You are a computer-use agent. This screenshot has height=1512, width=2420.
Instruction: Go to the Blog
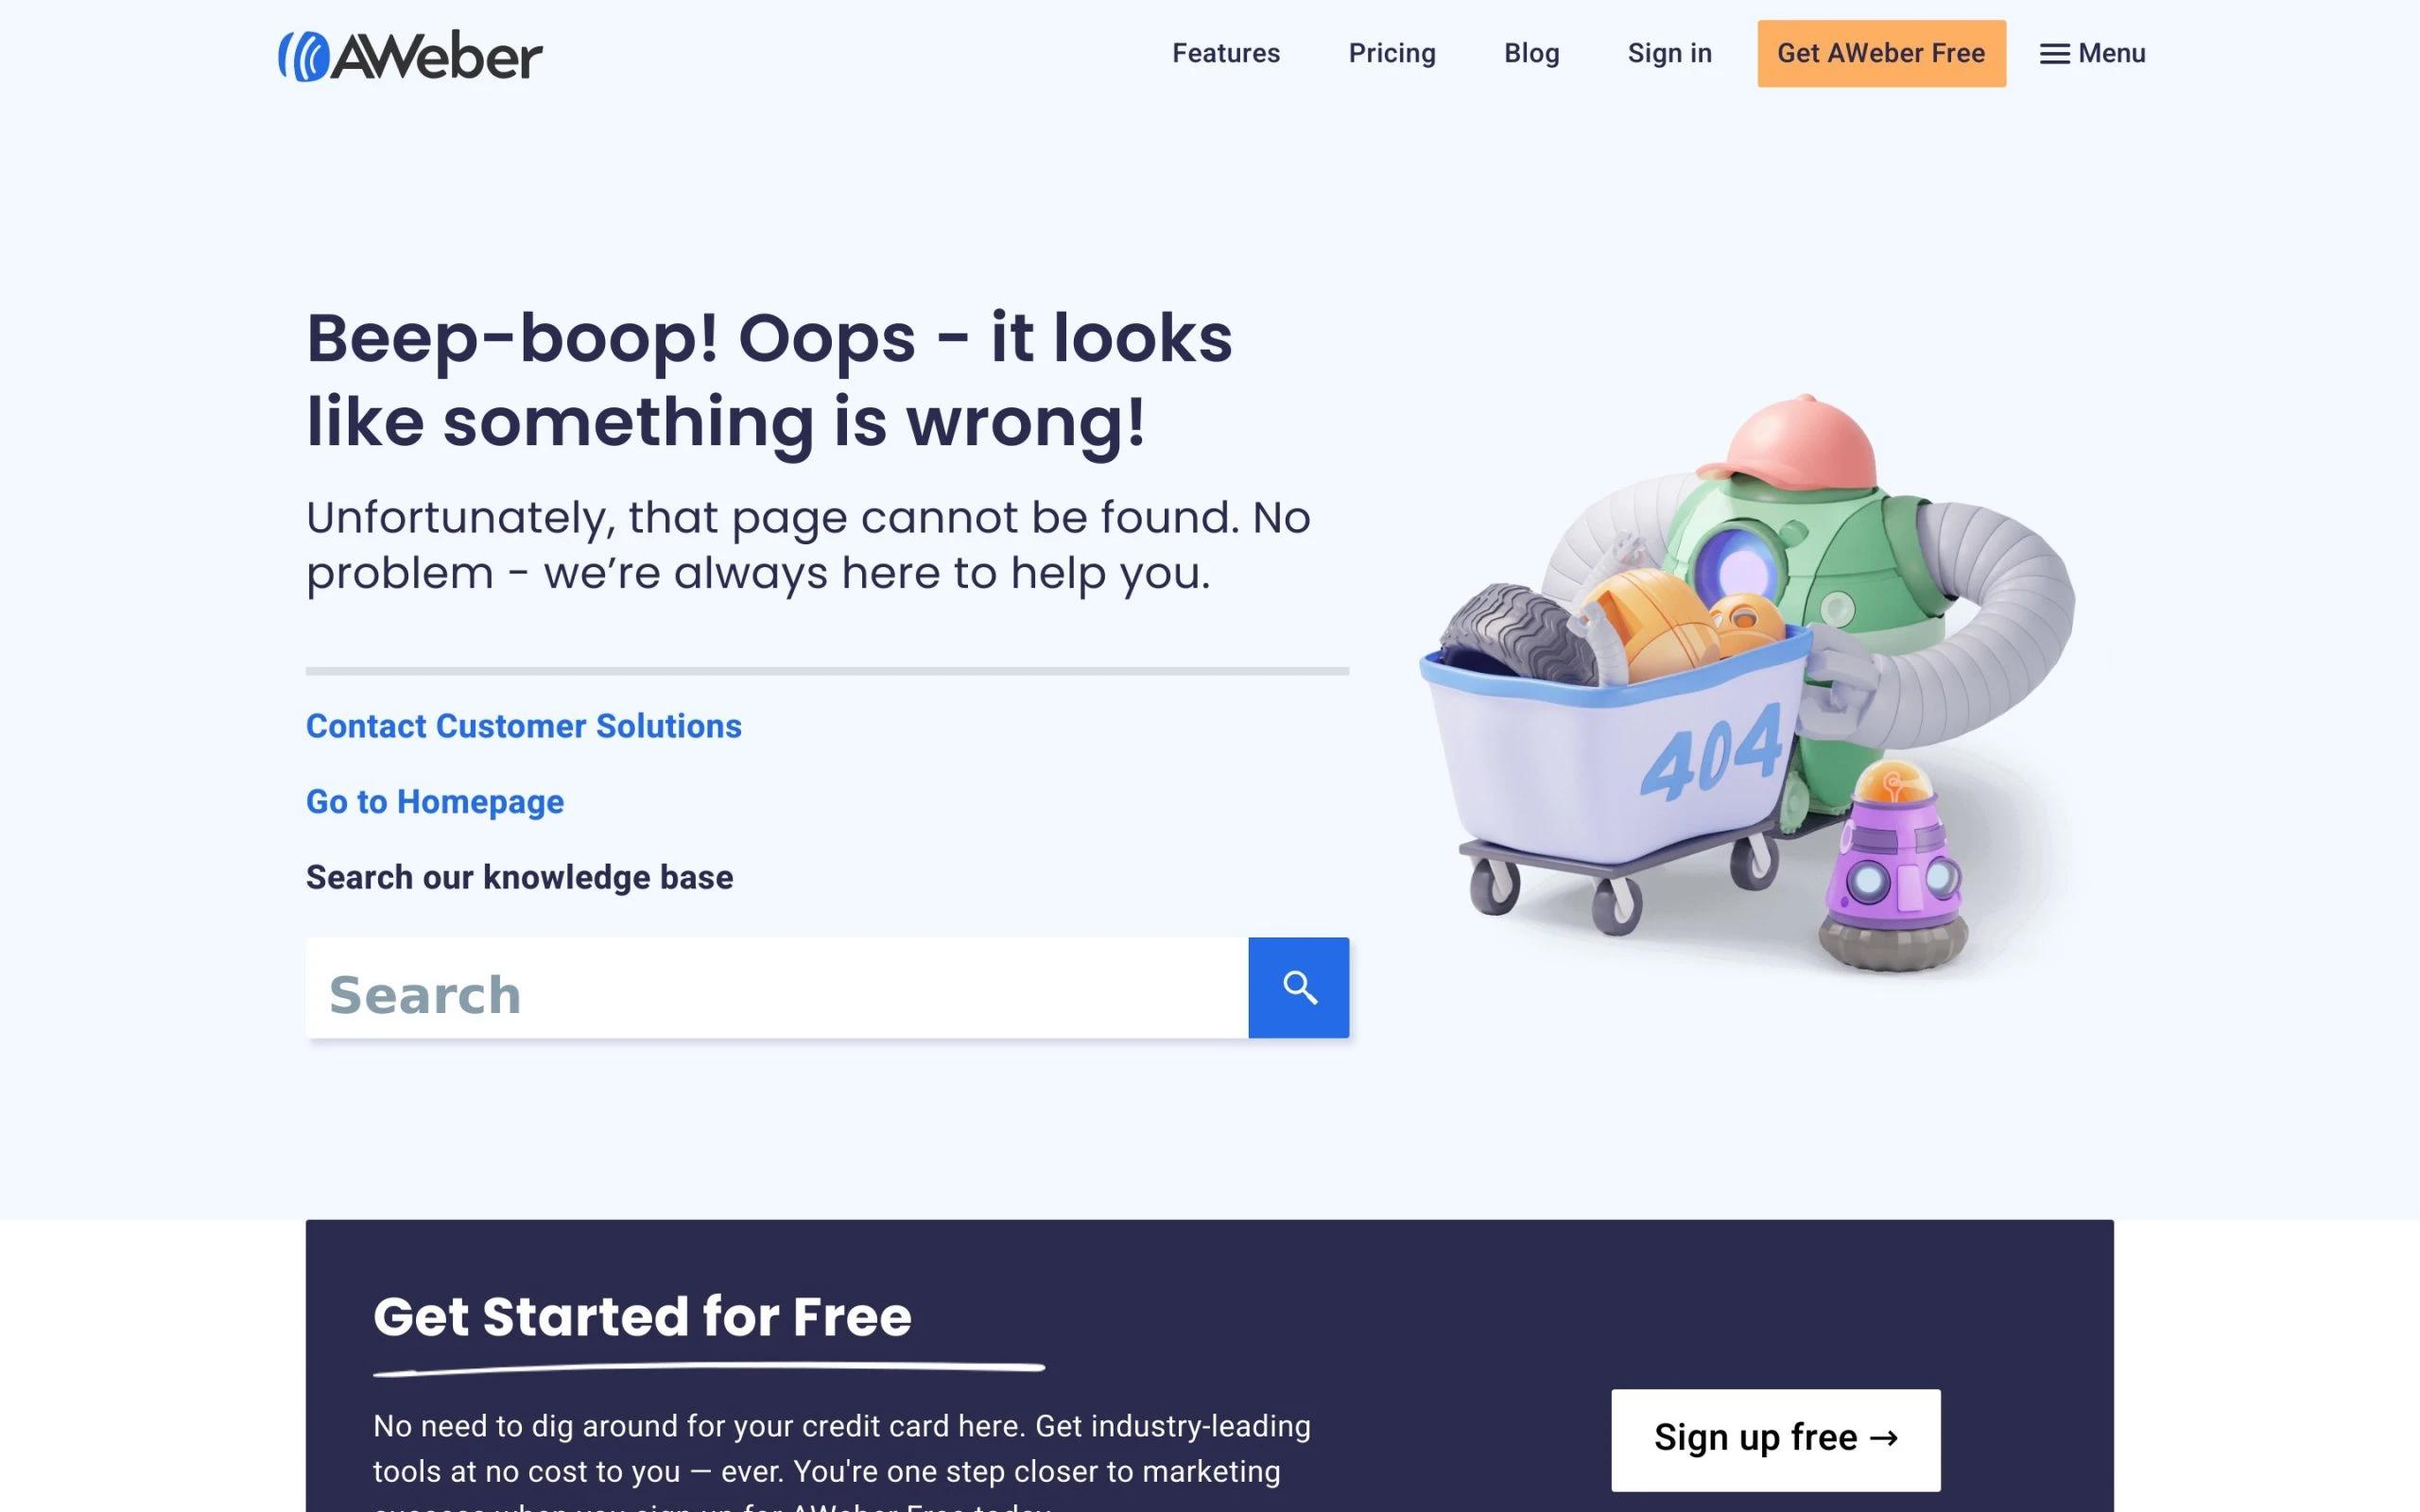(1531, 53)
